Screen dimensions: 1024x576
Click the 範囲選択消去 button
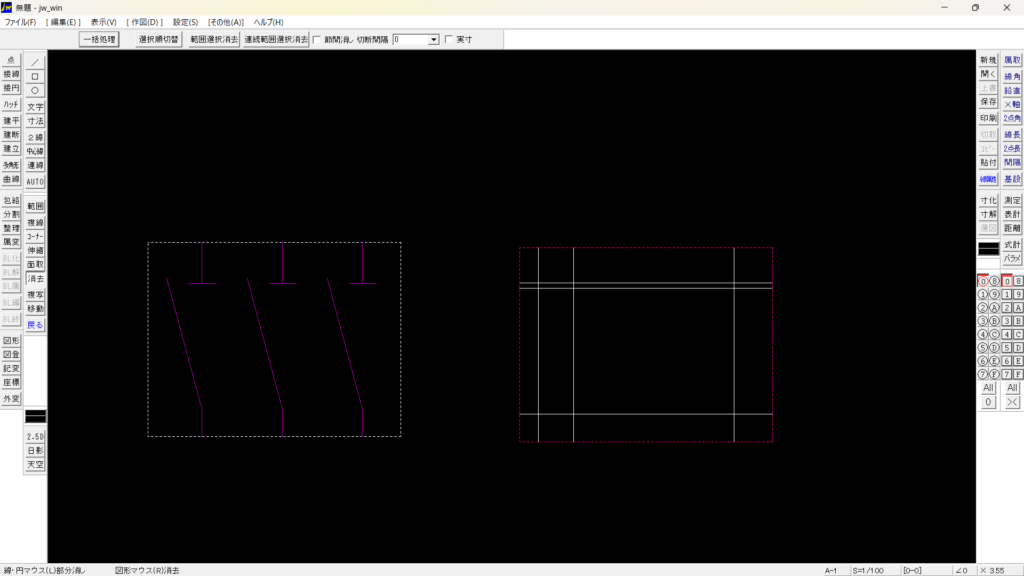point(214,40)
